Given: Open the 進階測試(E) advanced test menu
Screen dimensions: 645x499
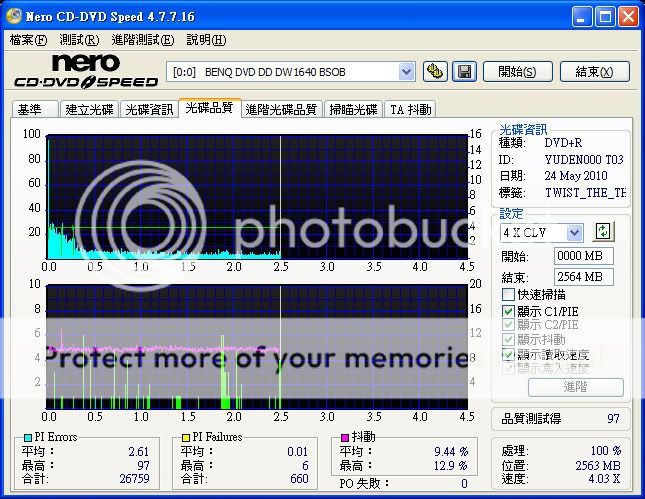Looking at the screenshot, I should pyautogui.click(x=143, y=40).
